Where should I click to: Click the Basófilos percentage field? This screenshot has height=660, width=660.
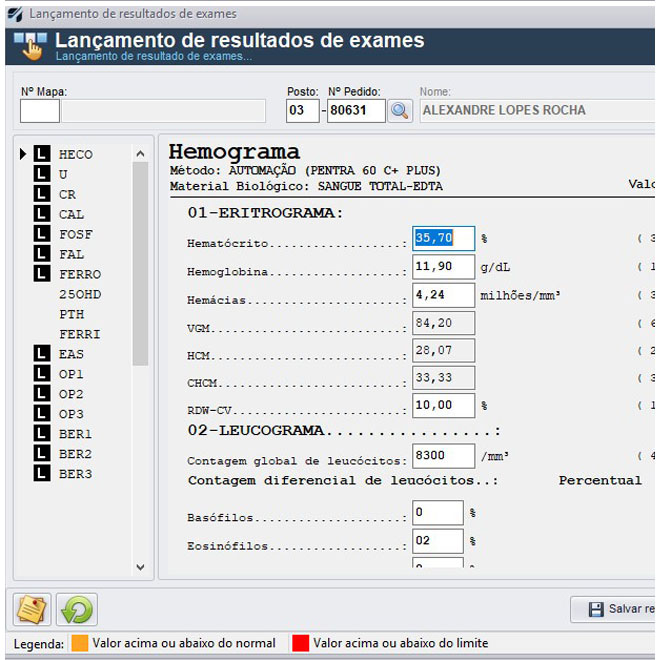(x=438, y=512)
